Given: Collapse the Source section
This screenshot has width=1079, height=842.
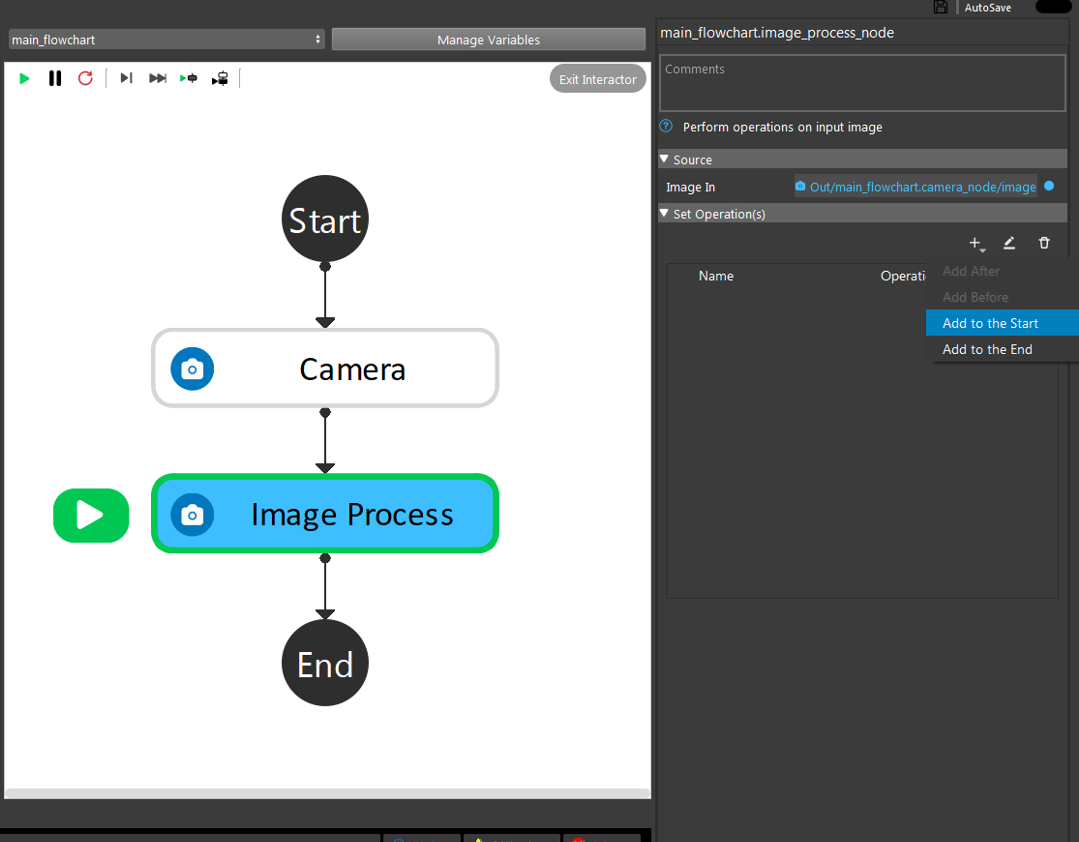Looking at the screenshot, I should [x=664, y=159].
